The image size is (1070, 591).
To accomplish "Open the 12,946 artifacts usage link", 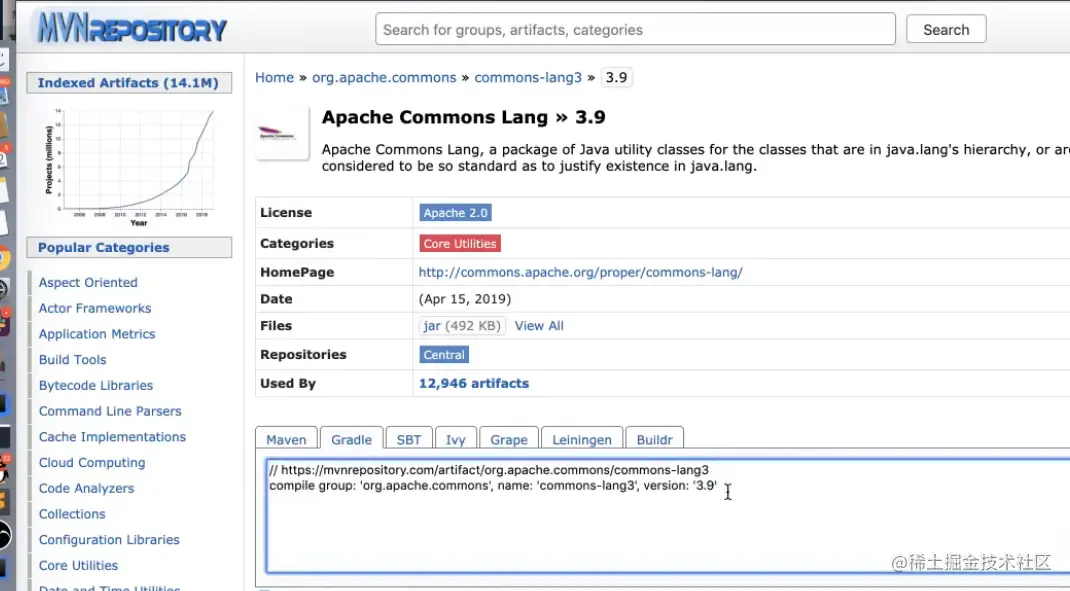I will click(474, 383).
